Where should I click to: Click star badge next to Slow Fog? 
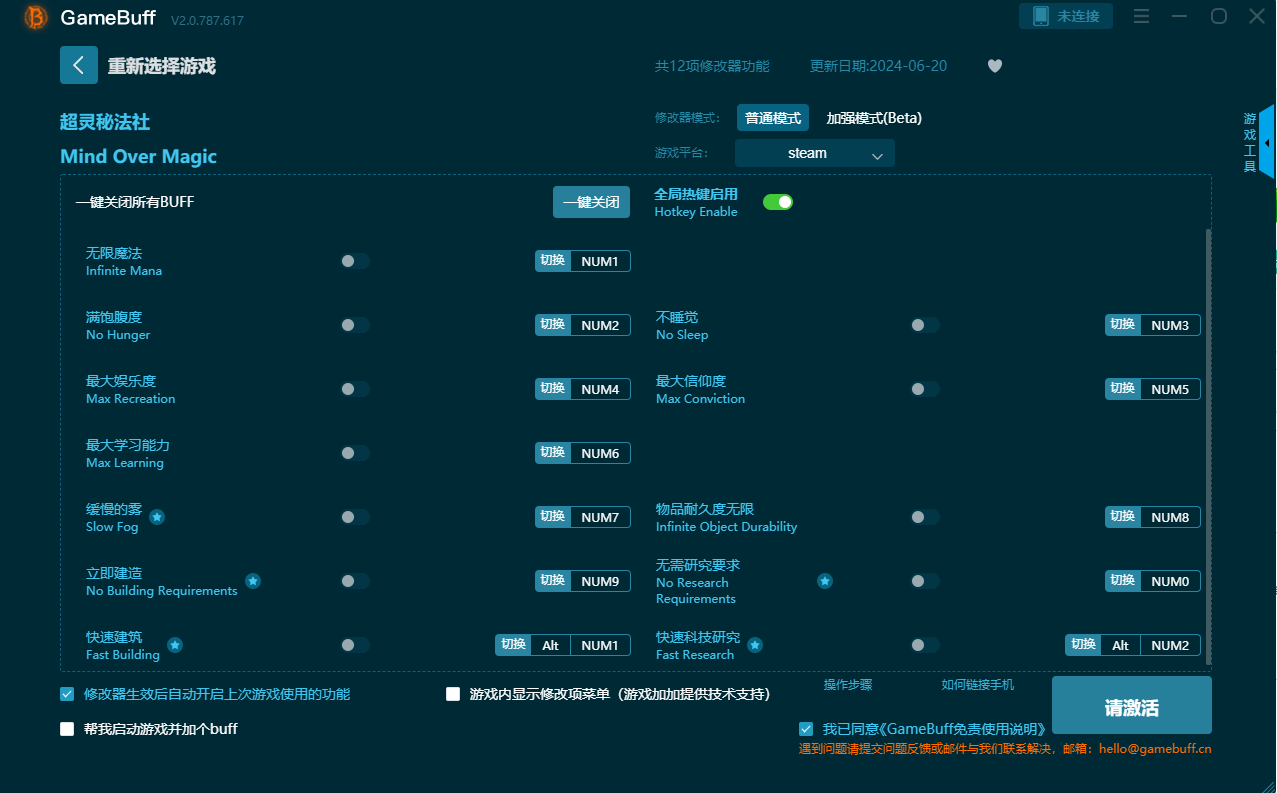coord(157,517)
